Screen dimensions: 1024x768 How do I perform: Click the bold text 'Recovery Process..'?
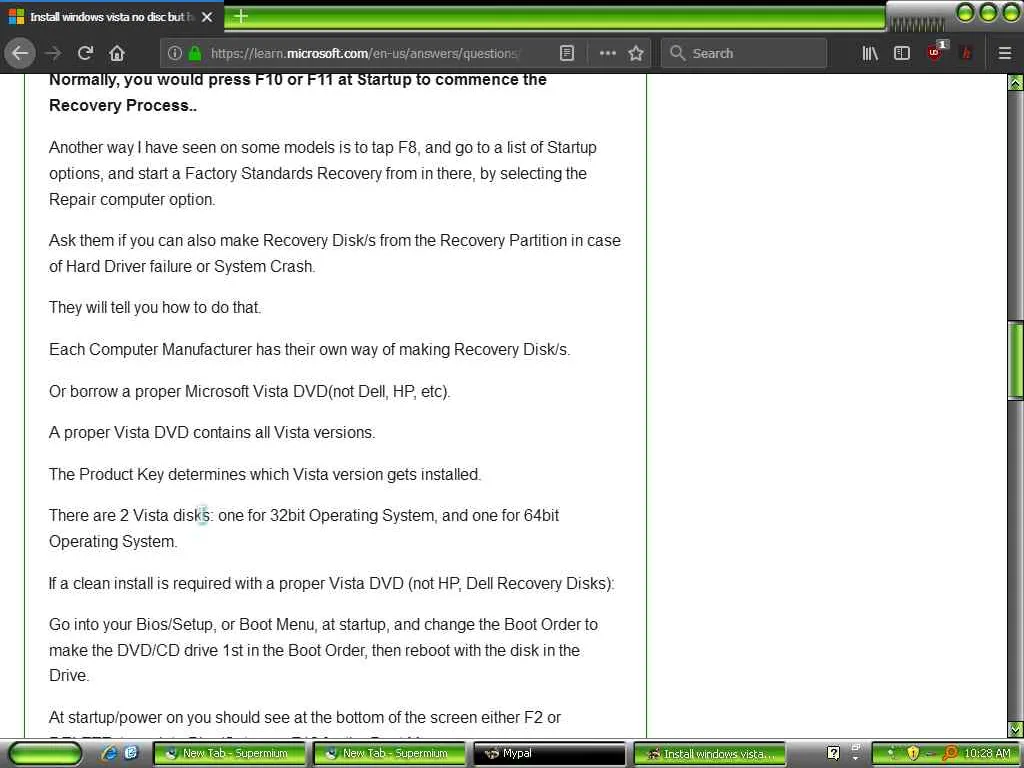(123, 105)
